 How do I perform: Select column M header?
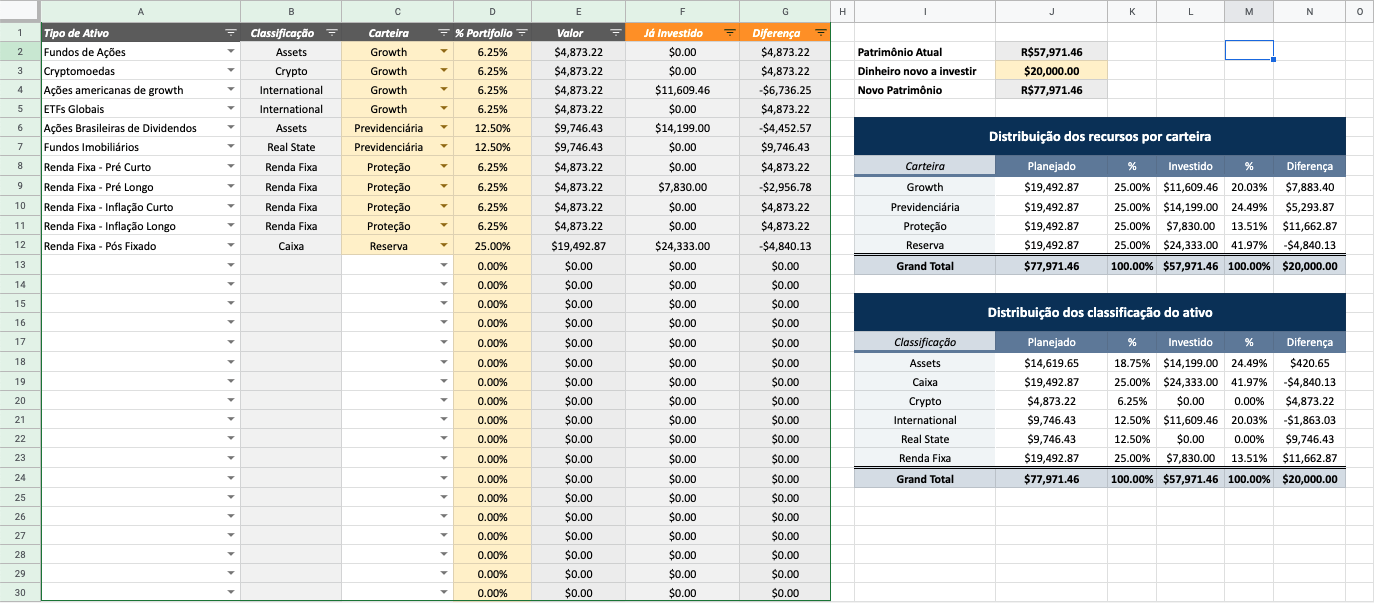click(x=1249, y=11)
